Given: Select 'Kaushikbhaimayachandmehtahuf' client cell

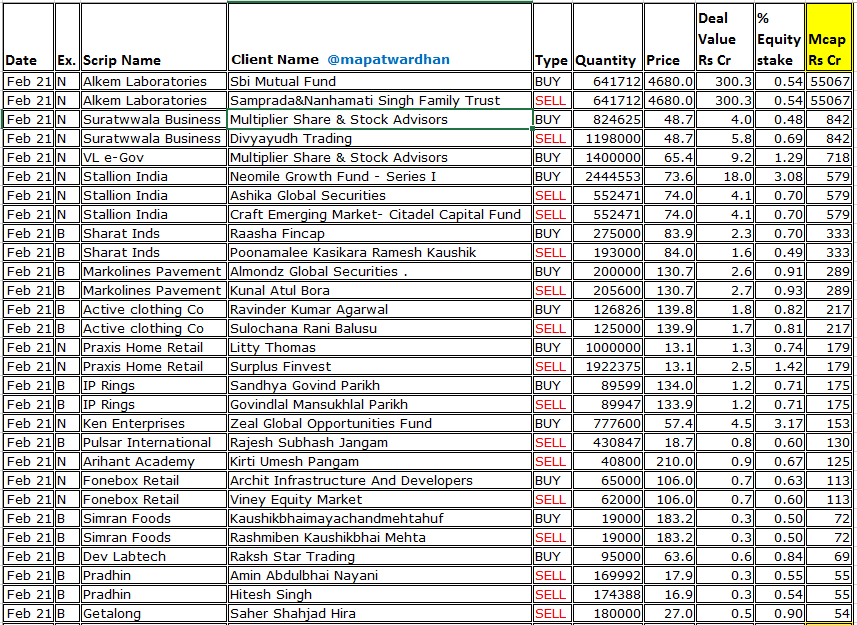Looking at the screenshot, I should (x=380, y=518).
